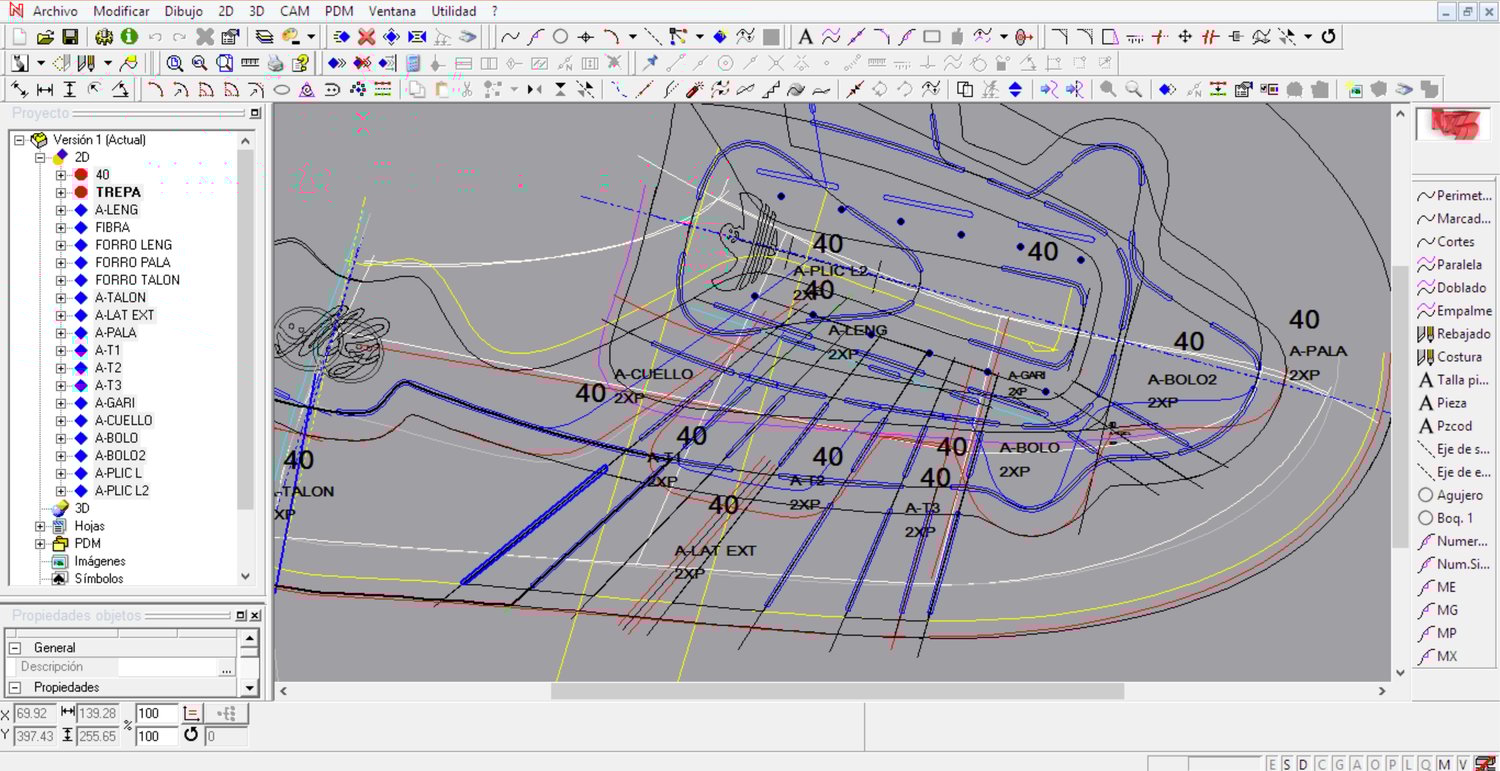Select the text 'A' tool
Viewport: 1500px width, 771px height.
click(x=805, y=37)
